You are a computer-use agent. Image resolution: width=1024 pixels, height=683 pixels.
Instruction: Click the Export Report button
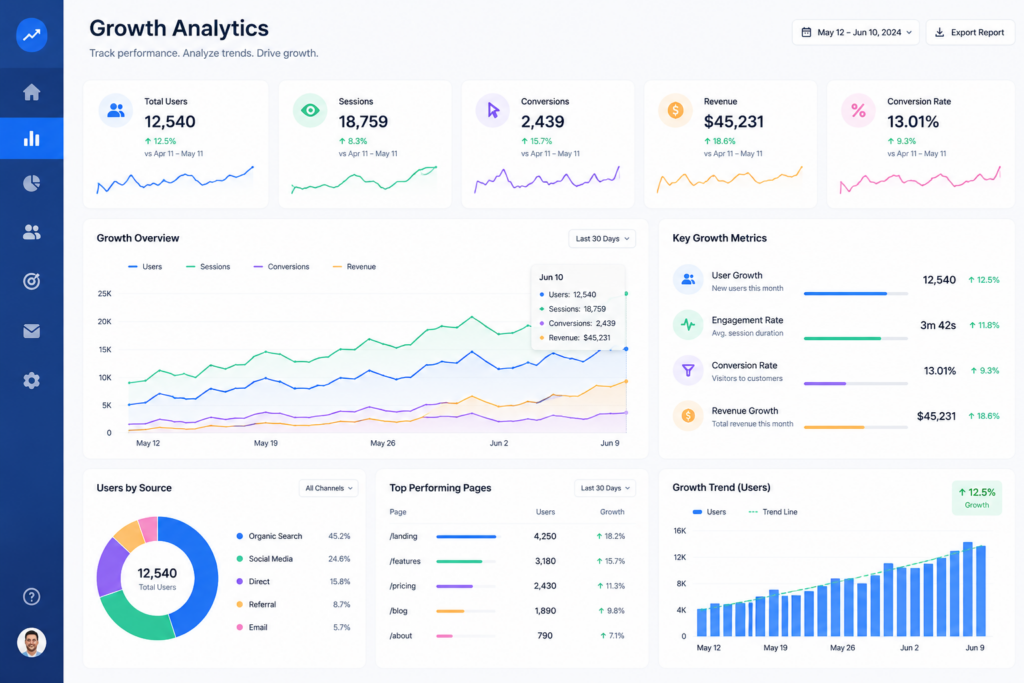pos(970,32)
